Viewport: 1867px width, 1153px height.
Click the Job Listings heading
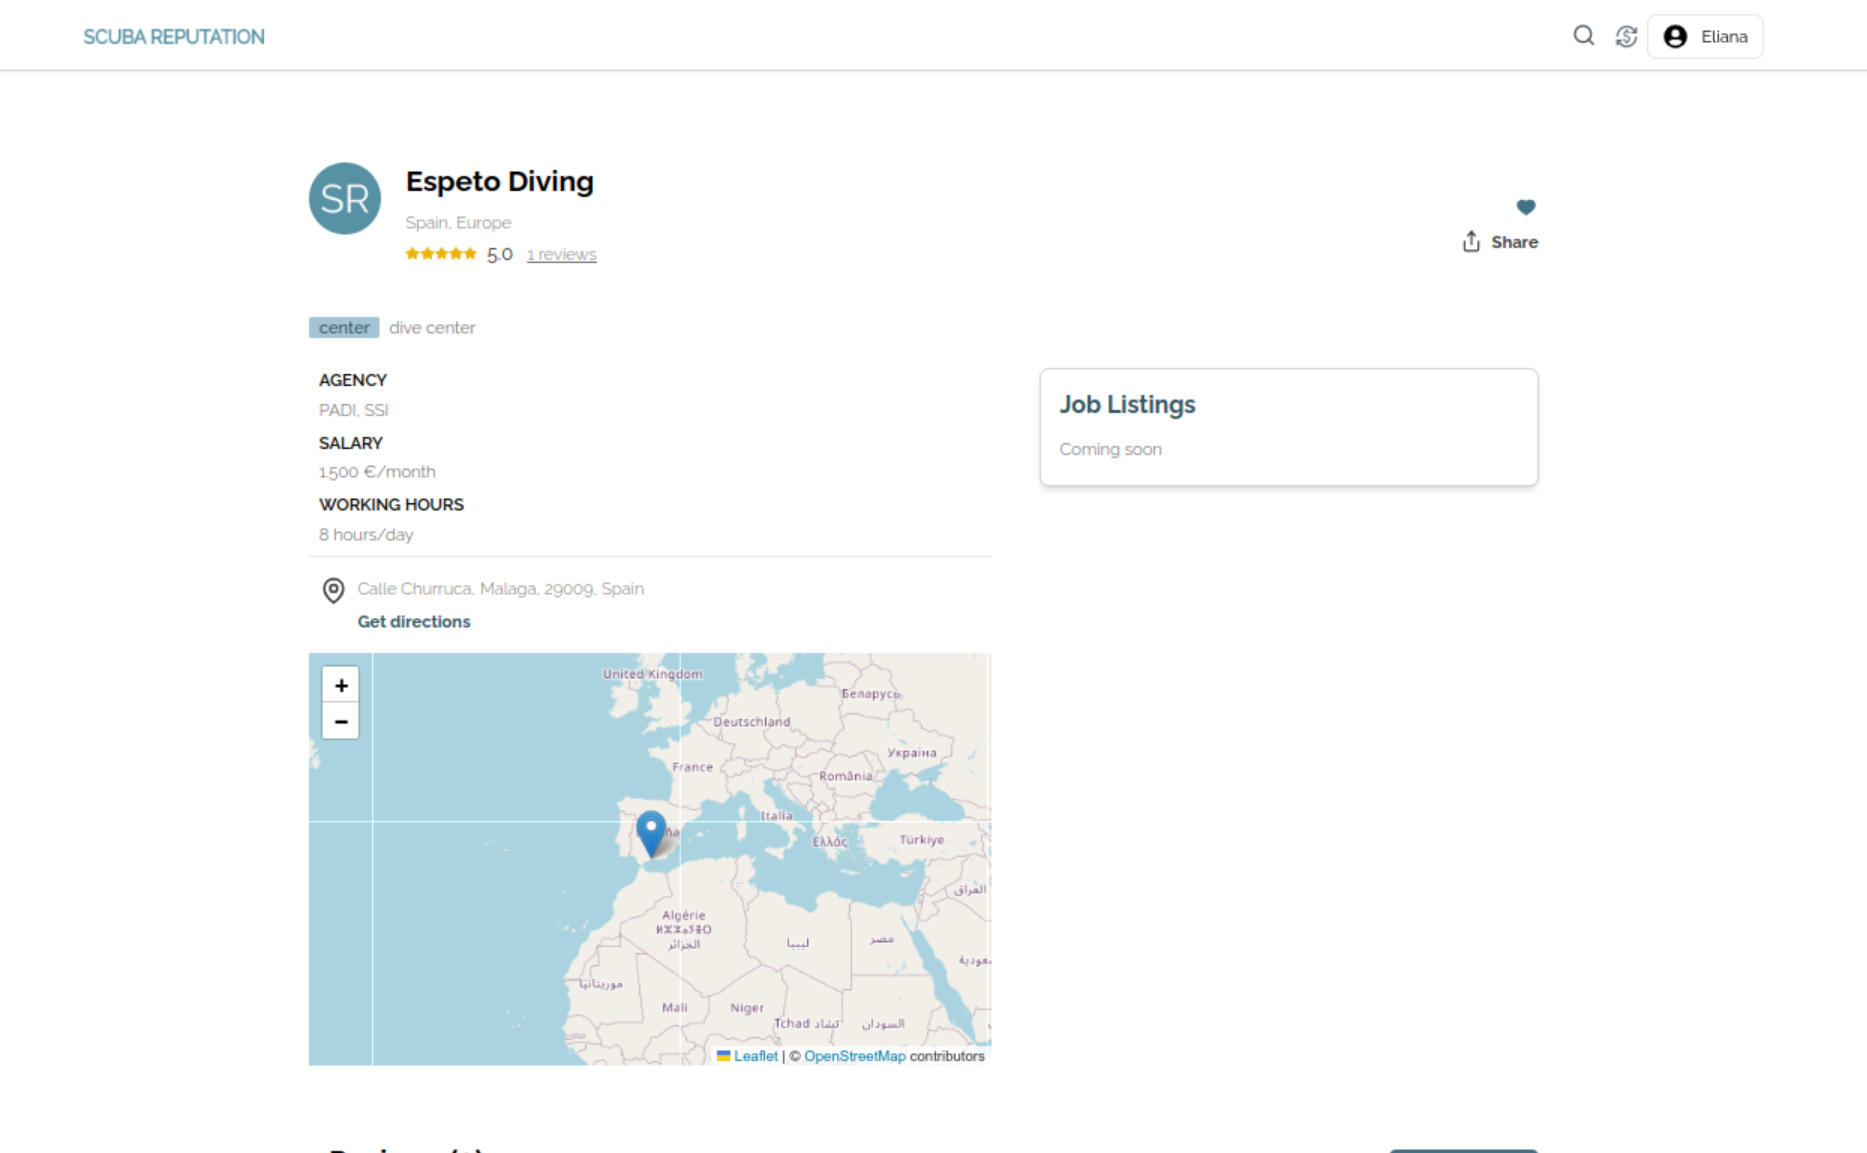point(1127,404)
